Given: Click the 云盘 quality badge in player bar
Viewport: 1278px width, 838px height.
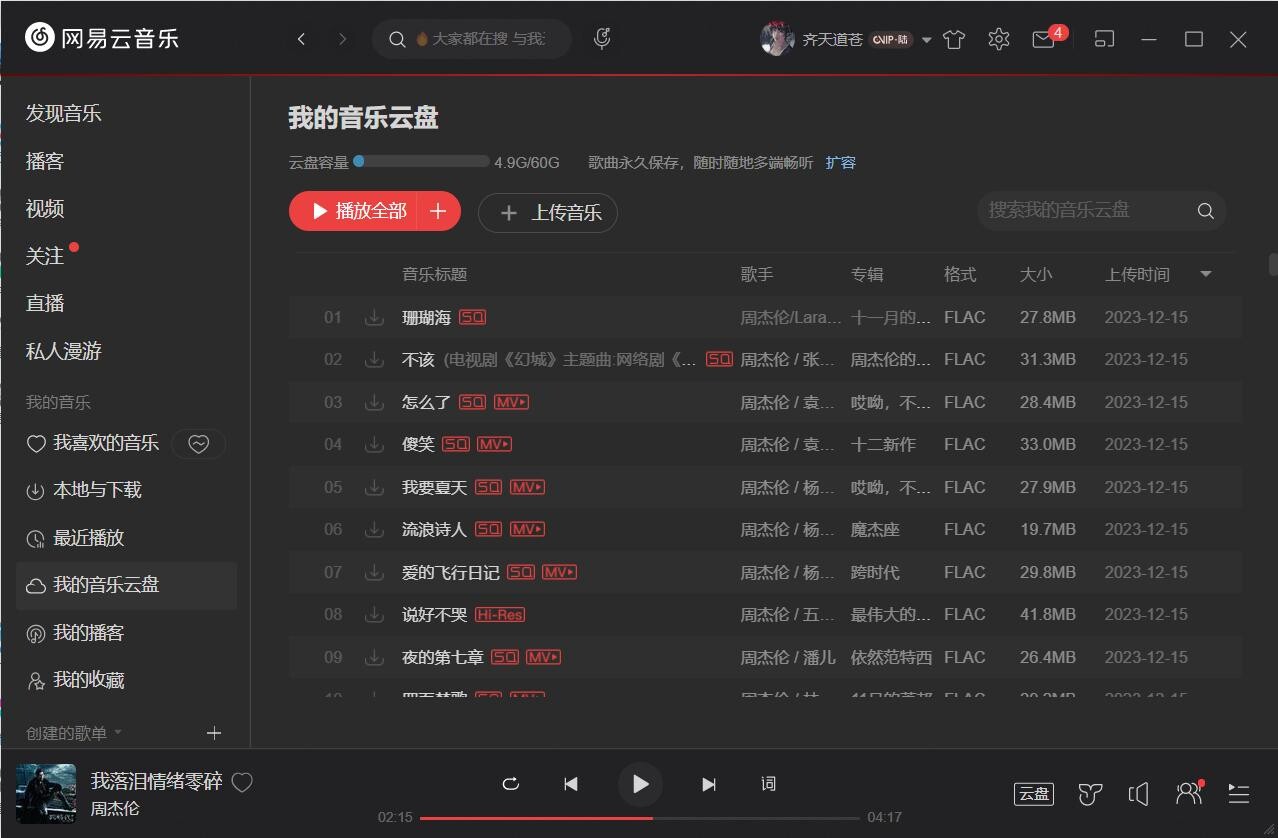Looking at the screenshot, I should [1034, 794].
